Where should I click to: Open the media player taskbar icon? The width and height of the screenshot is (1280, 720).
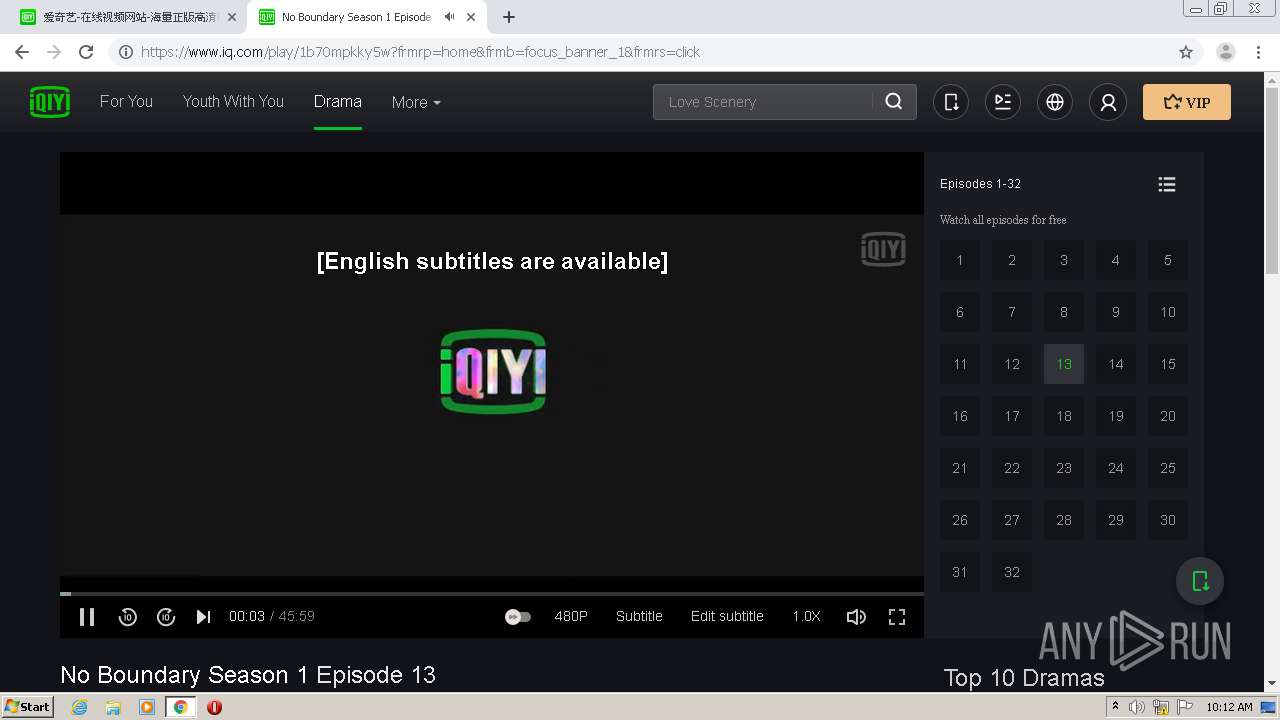(147, 707)
